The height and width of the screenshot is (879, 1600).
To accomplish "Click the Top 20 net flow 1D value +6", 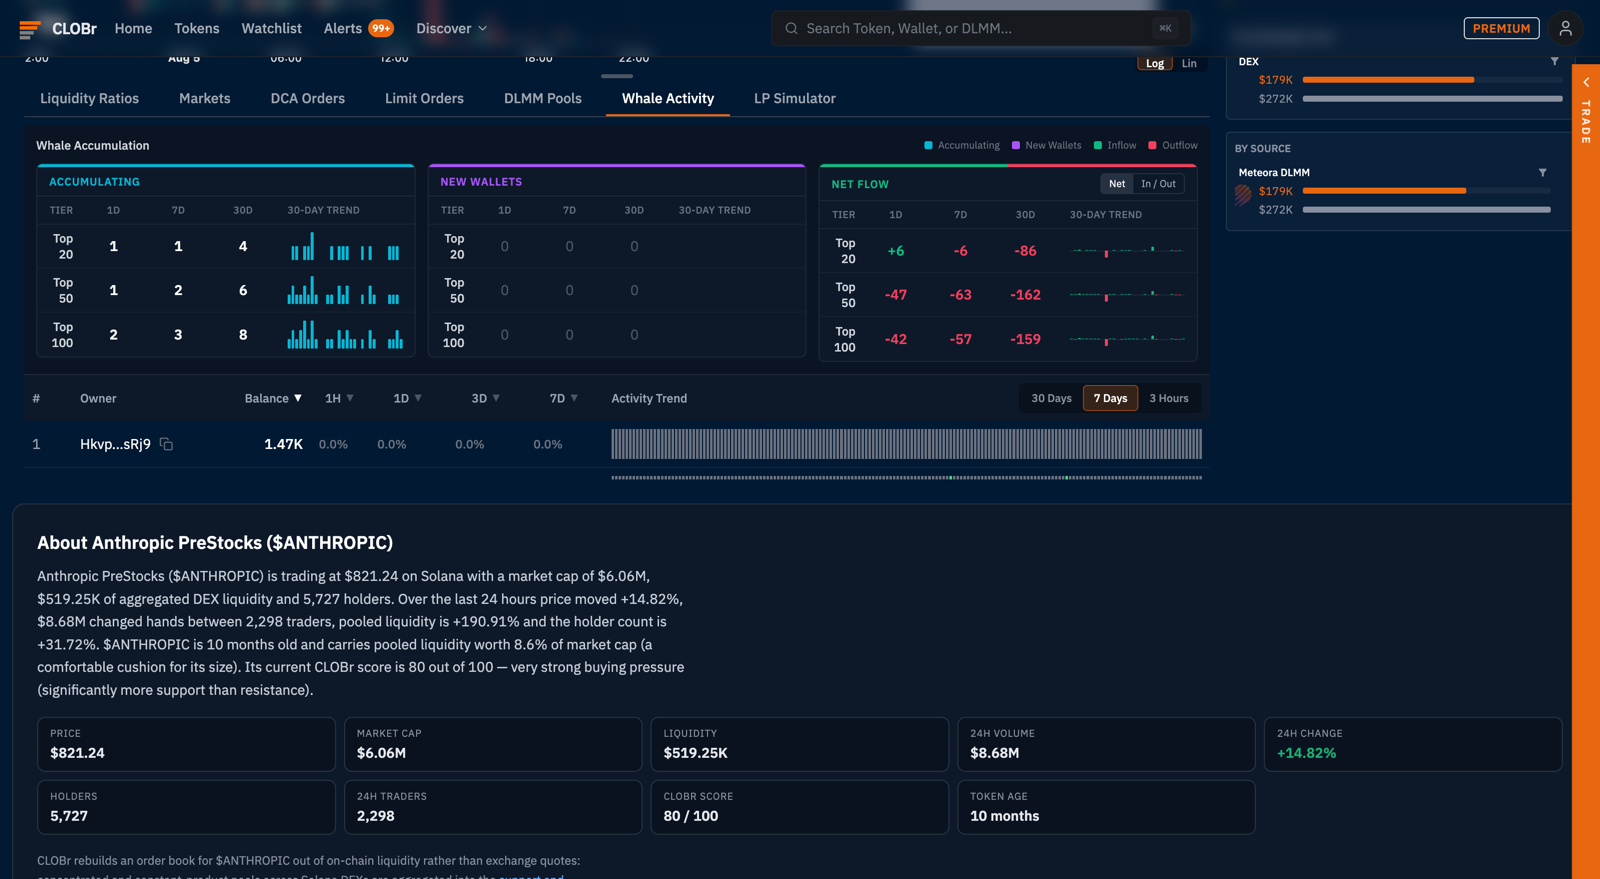I will 896,251.
